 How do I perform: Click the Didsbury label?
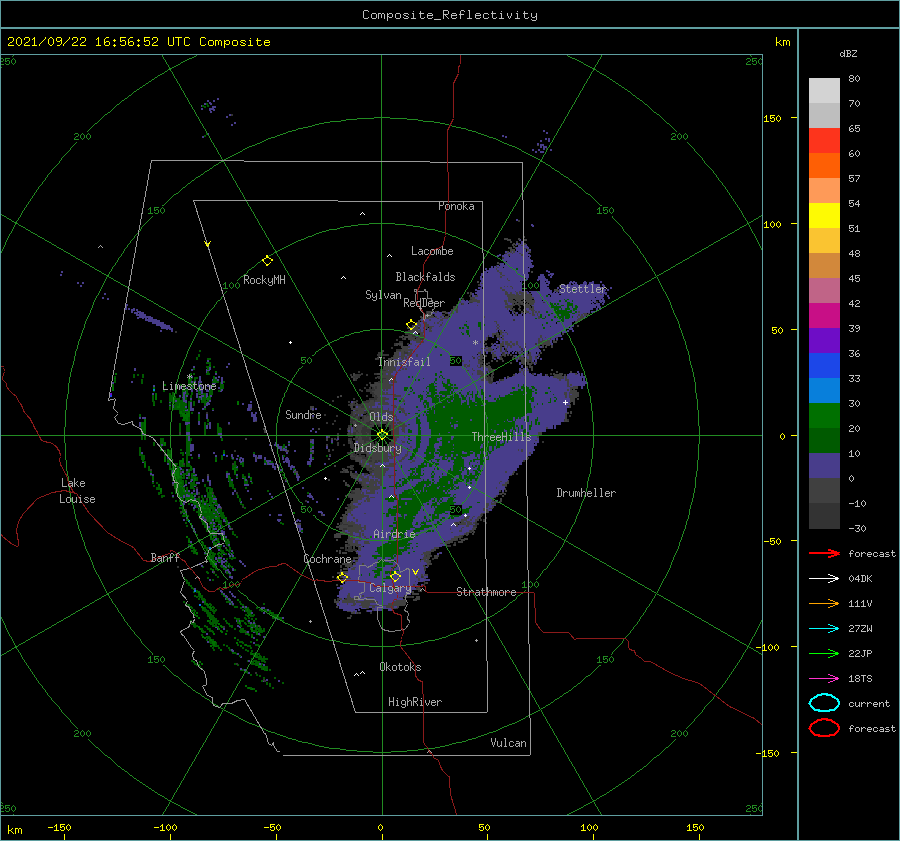coord(377,448)
